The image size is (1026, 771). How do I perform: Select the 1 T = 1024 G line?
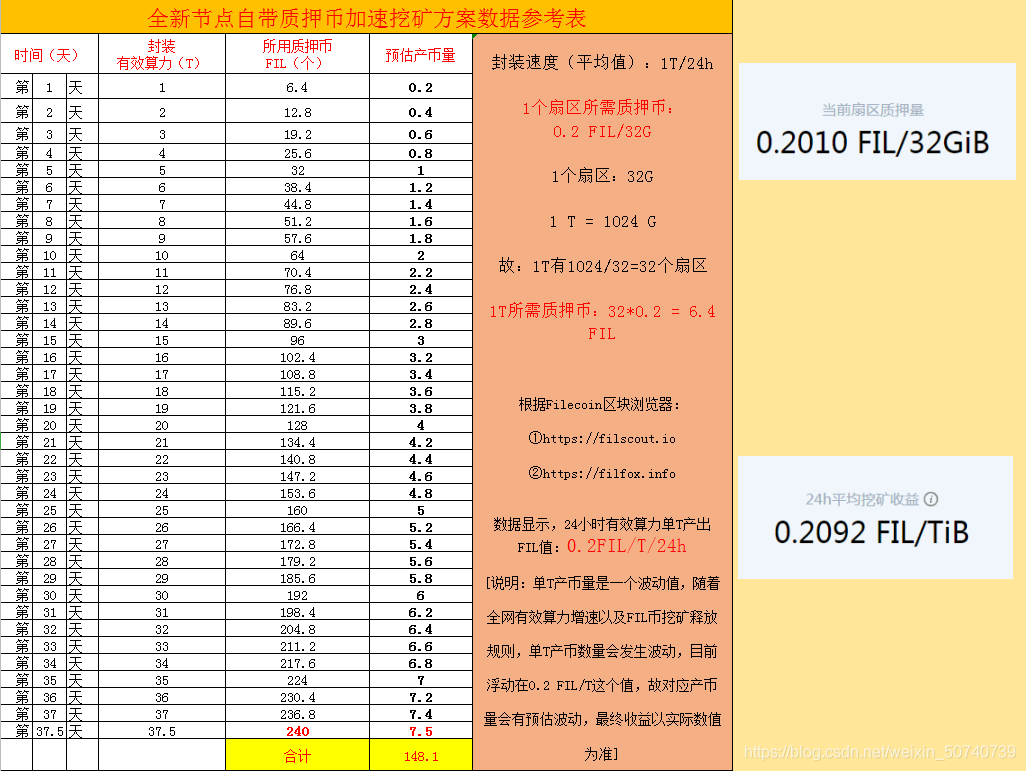pos(602,222)
